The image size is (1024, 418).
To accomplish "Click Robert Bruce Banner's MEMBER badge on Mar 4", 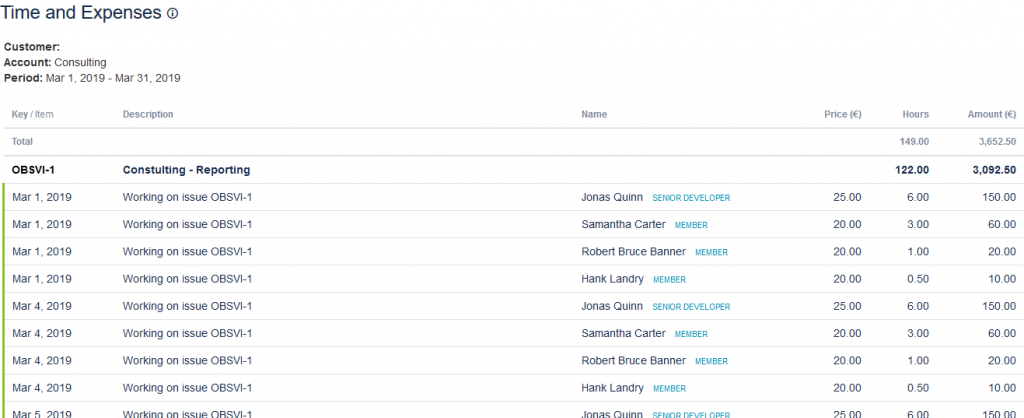I will [711, 361].
